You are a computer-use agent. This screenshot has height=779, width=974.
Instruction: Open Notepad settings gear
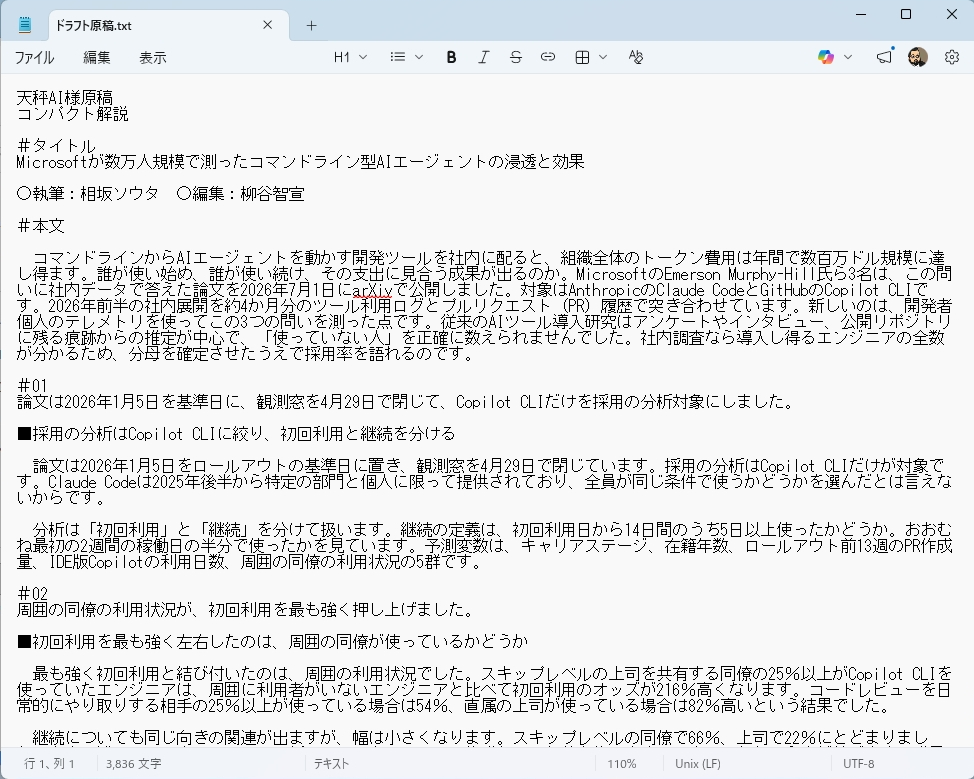point(952,57)
